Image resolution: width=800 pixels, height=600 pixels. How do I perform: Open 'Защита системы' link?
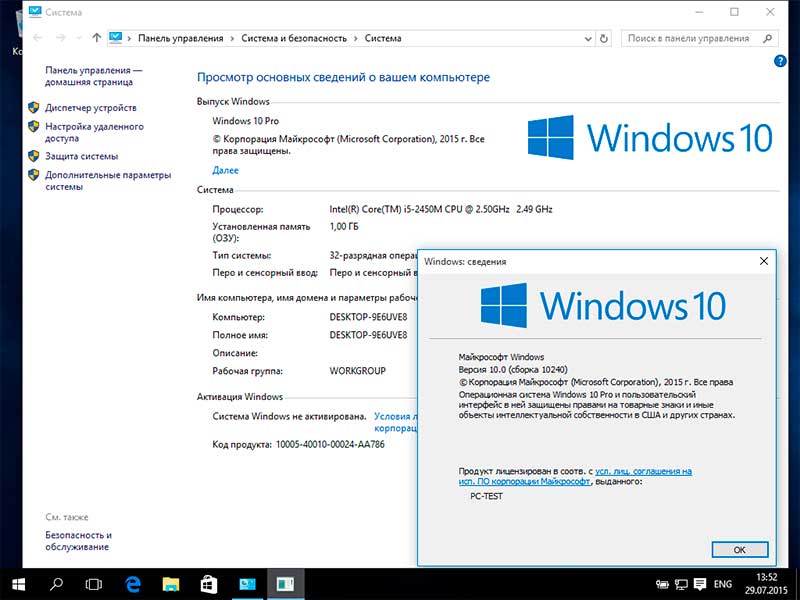[x=82, y=156]
